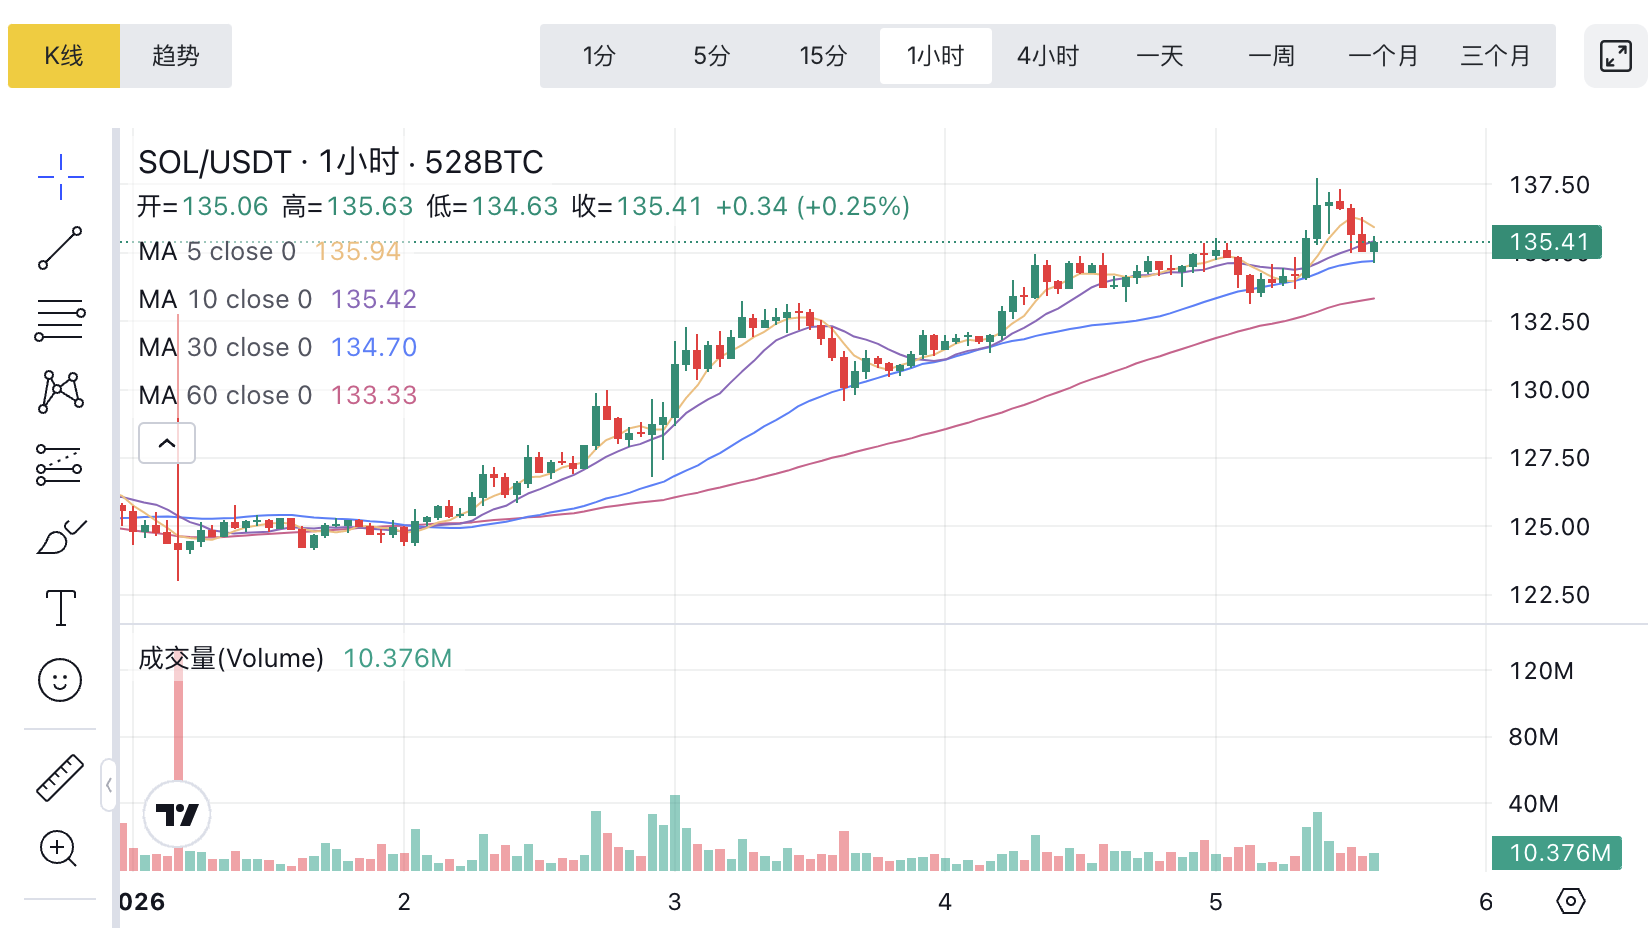Switch to the K线 tab
Screen dimensions: 1650x940
click(64, 56)
